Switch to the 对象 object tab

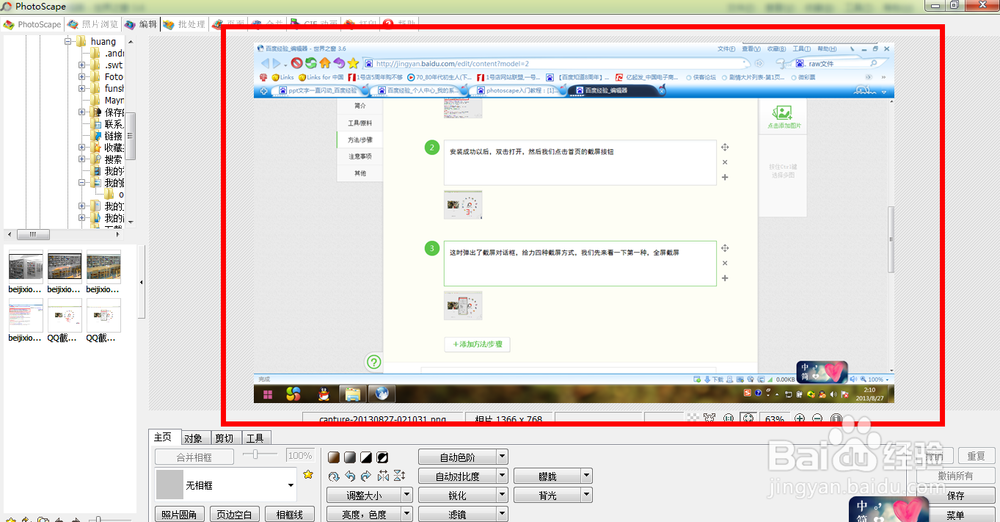[x=193, y=438]
